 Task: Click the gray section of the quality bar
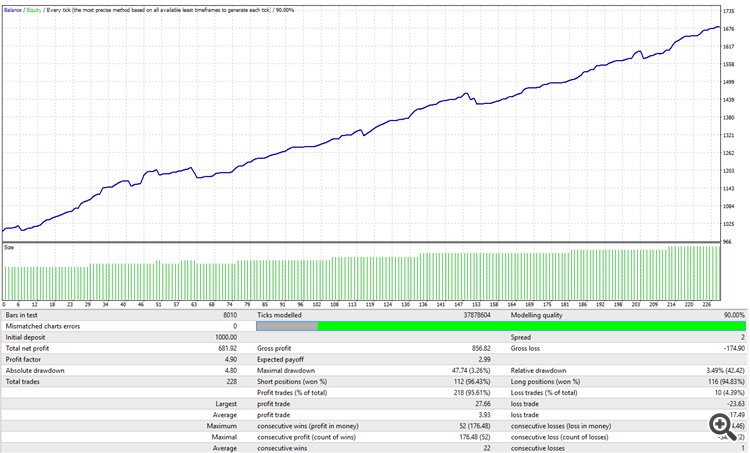(287, 326)
